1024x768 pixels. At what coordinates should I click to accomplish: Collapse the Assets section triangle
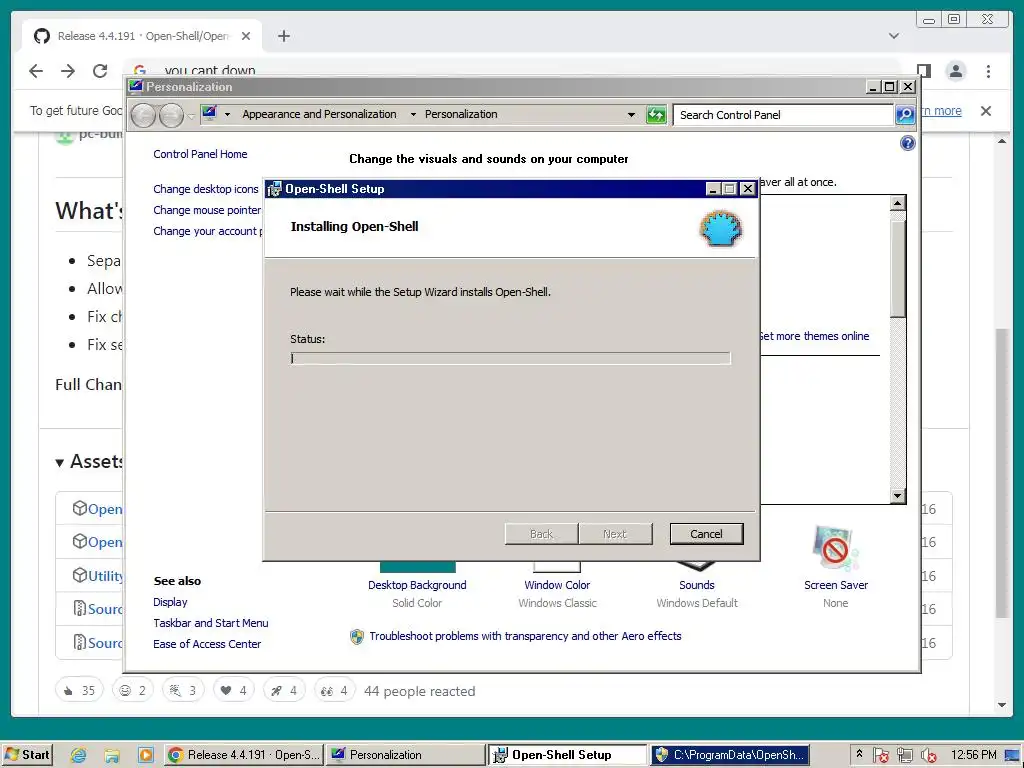pos(59,462)
